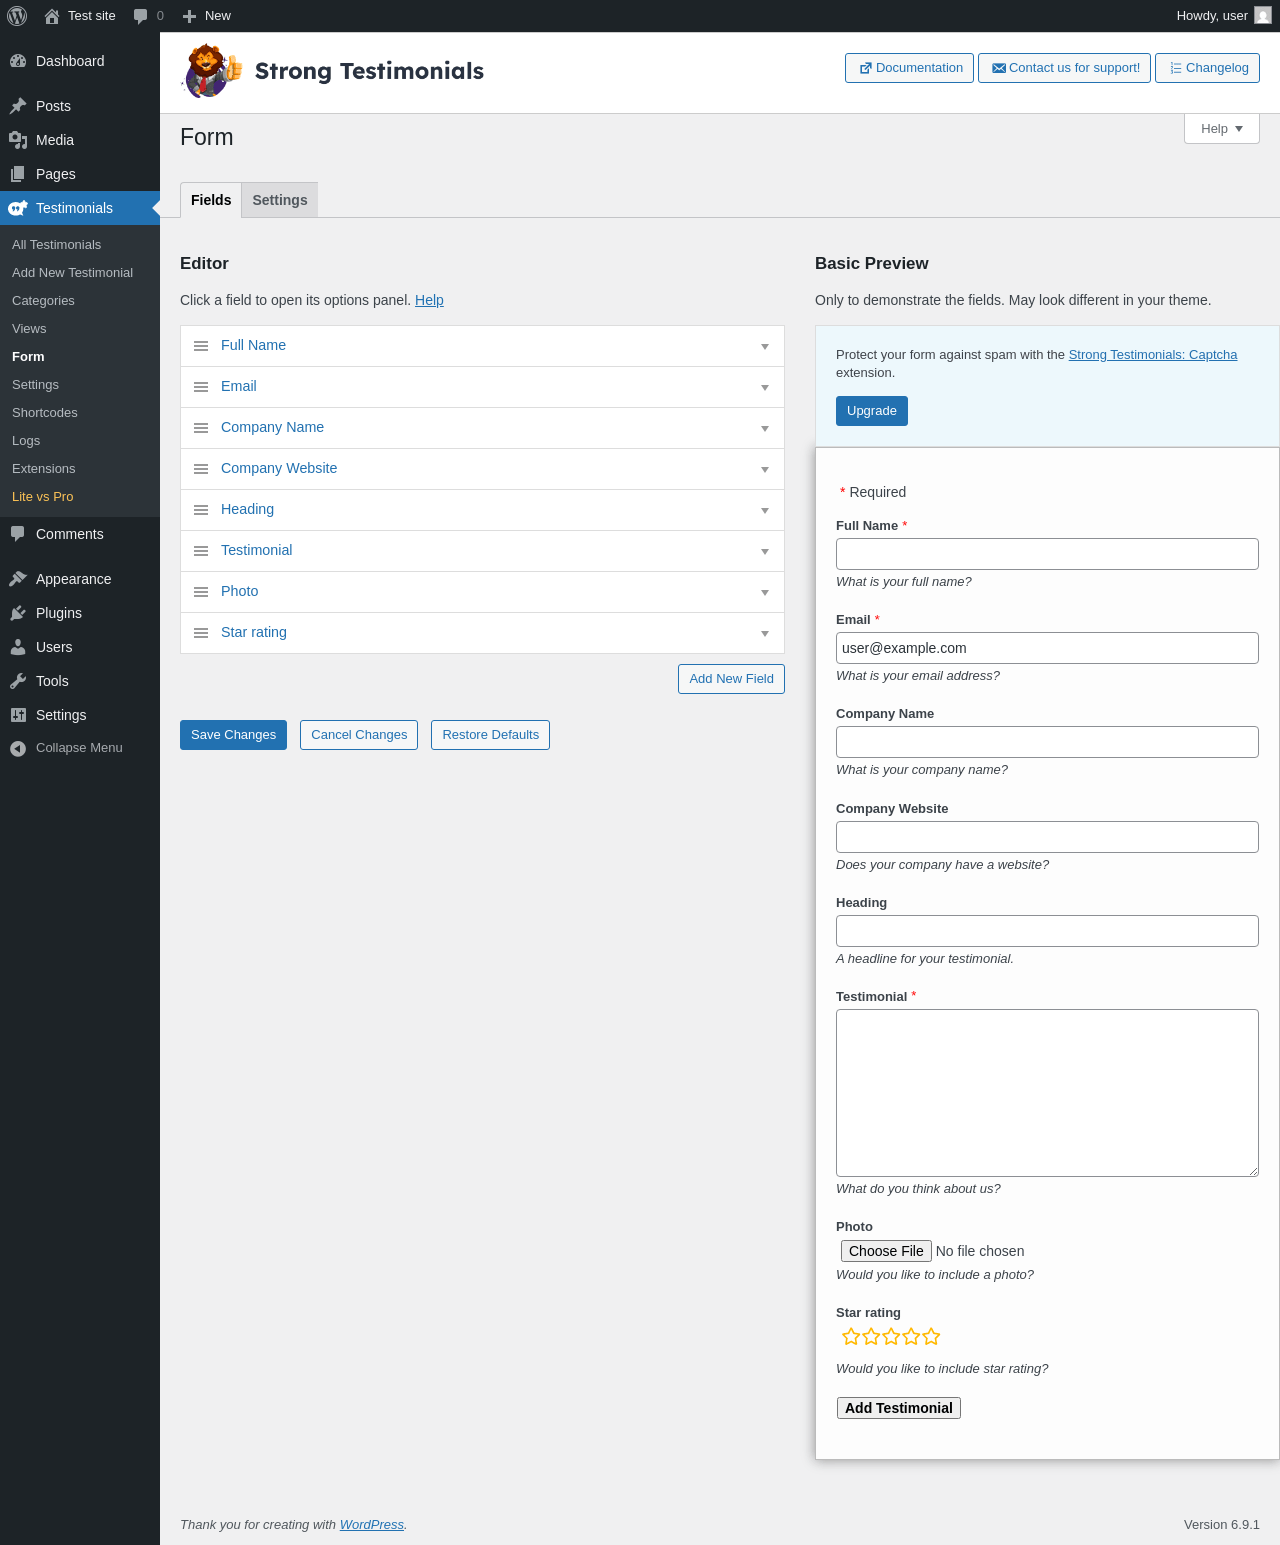Click the Comments sidebar bubble icon

tap(18, 534)
